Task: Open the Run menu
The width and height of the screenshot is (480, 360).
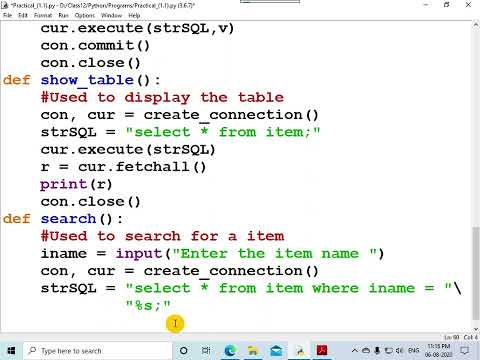Action: [63, 15]
